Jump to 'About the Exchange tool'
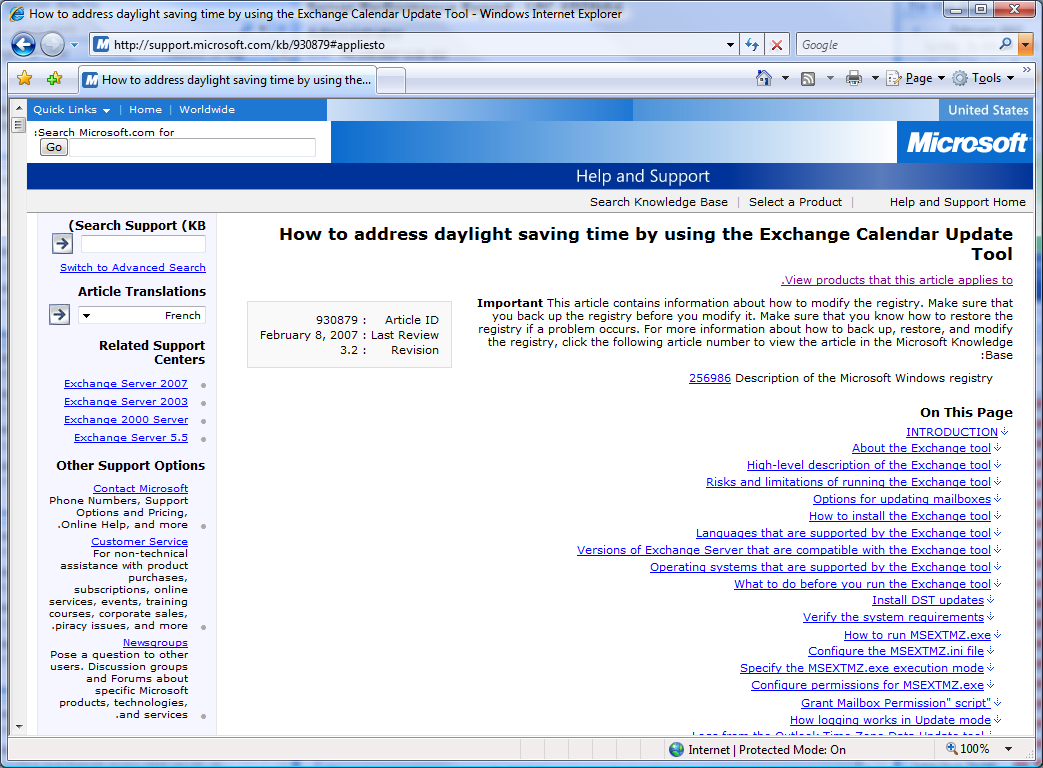 921,448
